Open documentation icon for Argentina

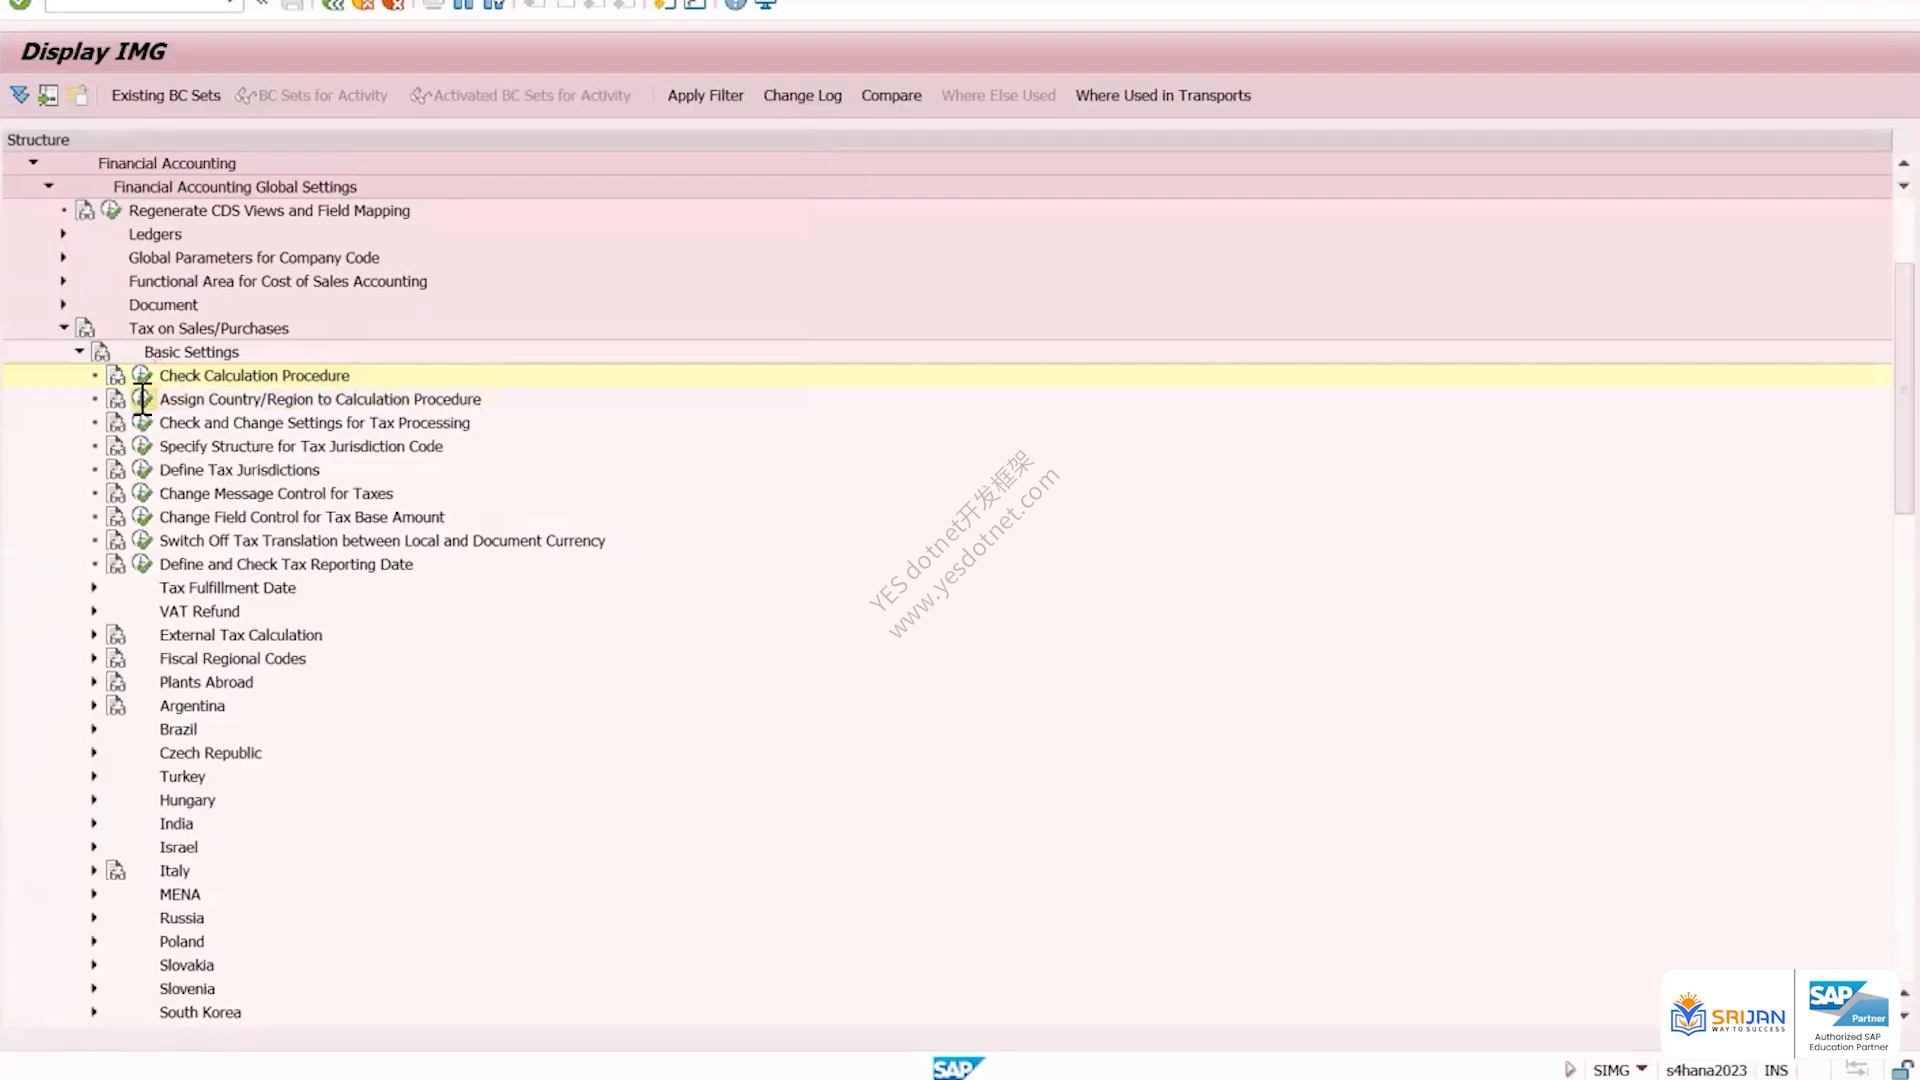click(117, 706)
